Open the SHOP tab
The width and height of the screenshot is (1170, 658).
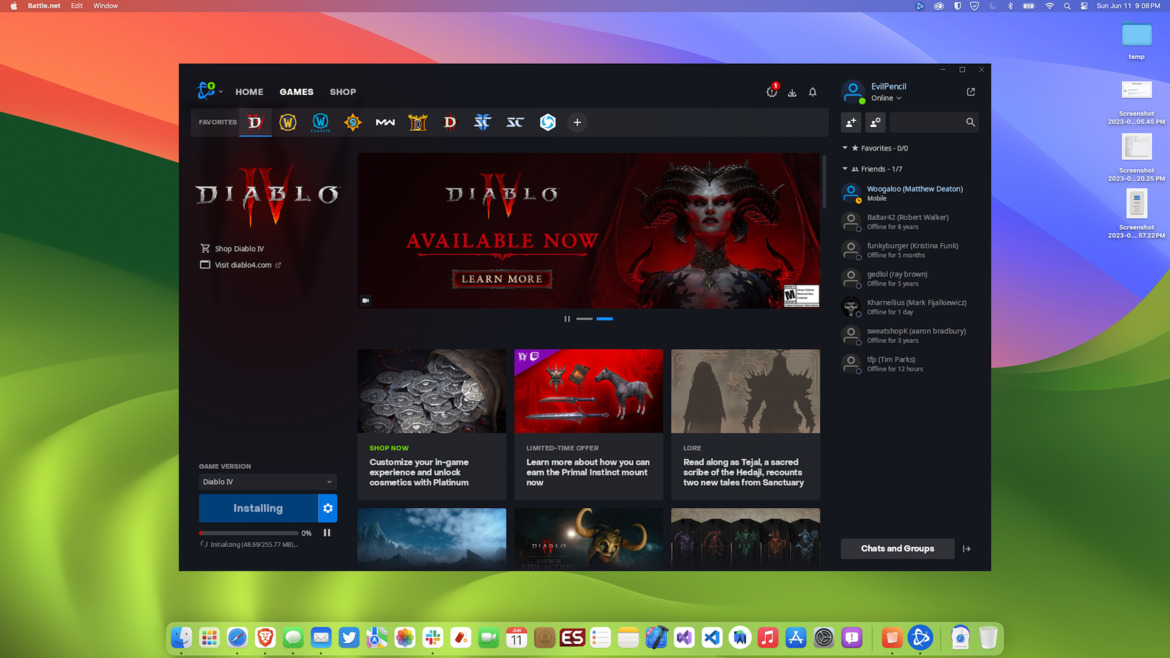[x=343, y=92]
